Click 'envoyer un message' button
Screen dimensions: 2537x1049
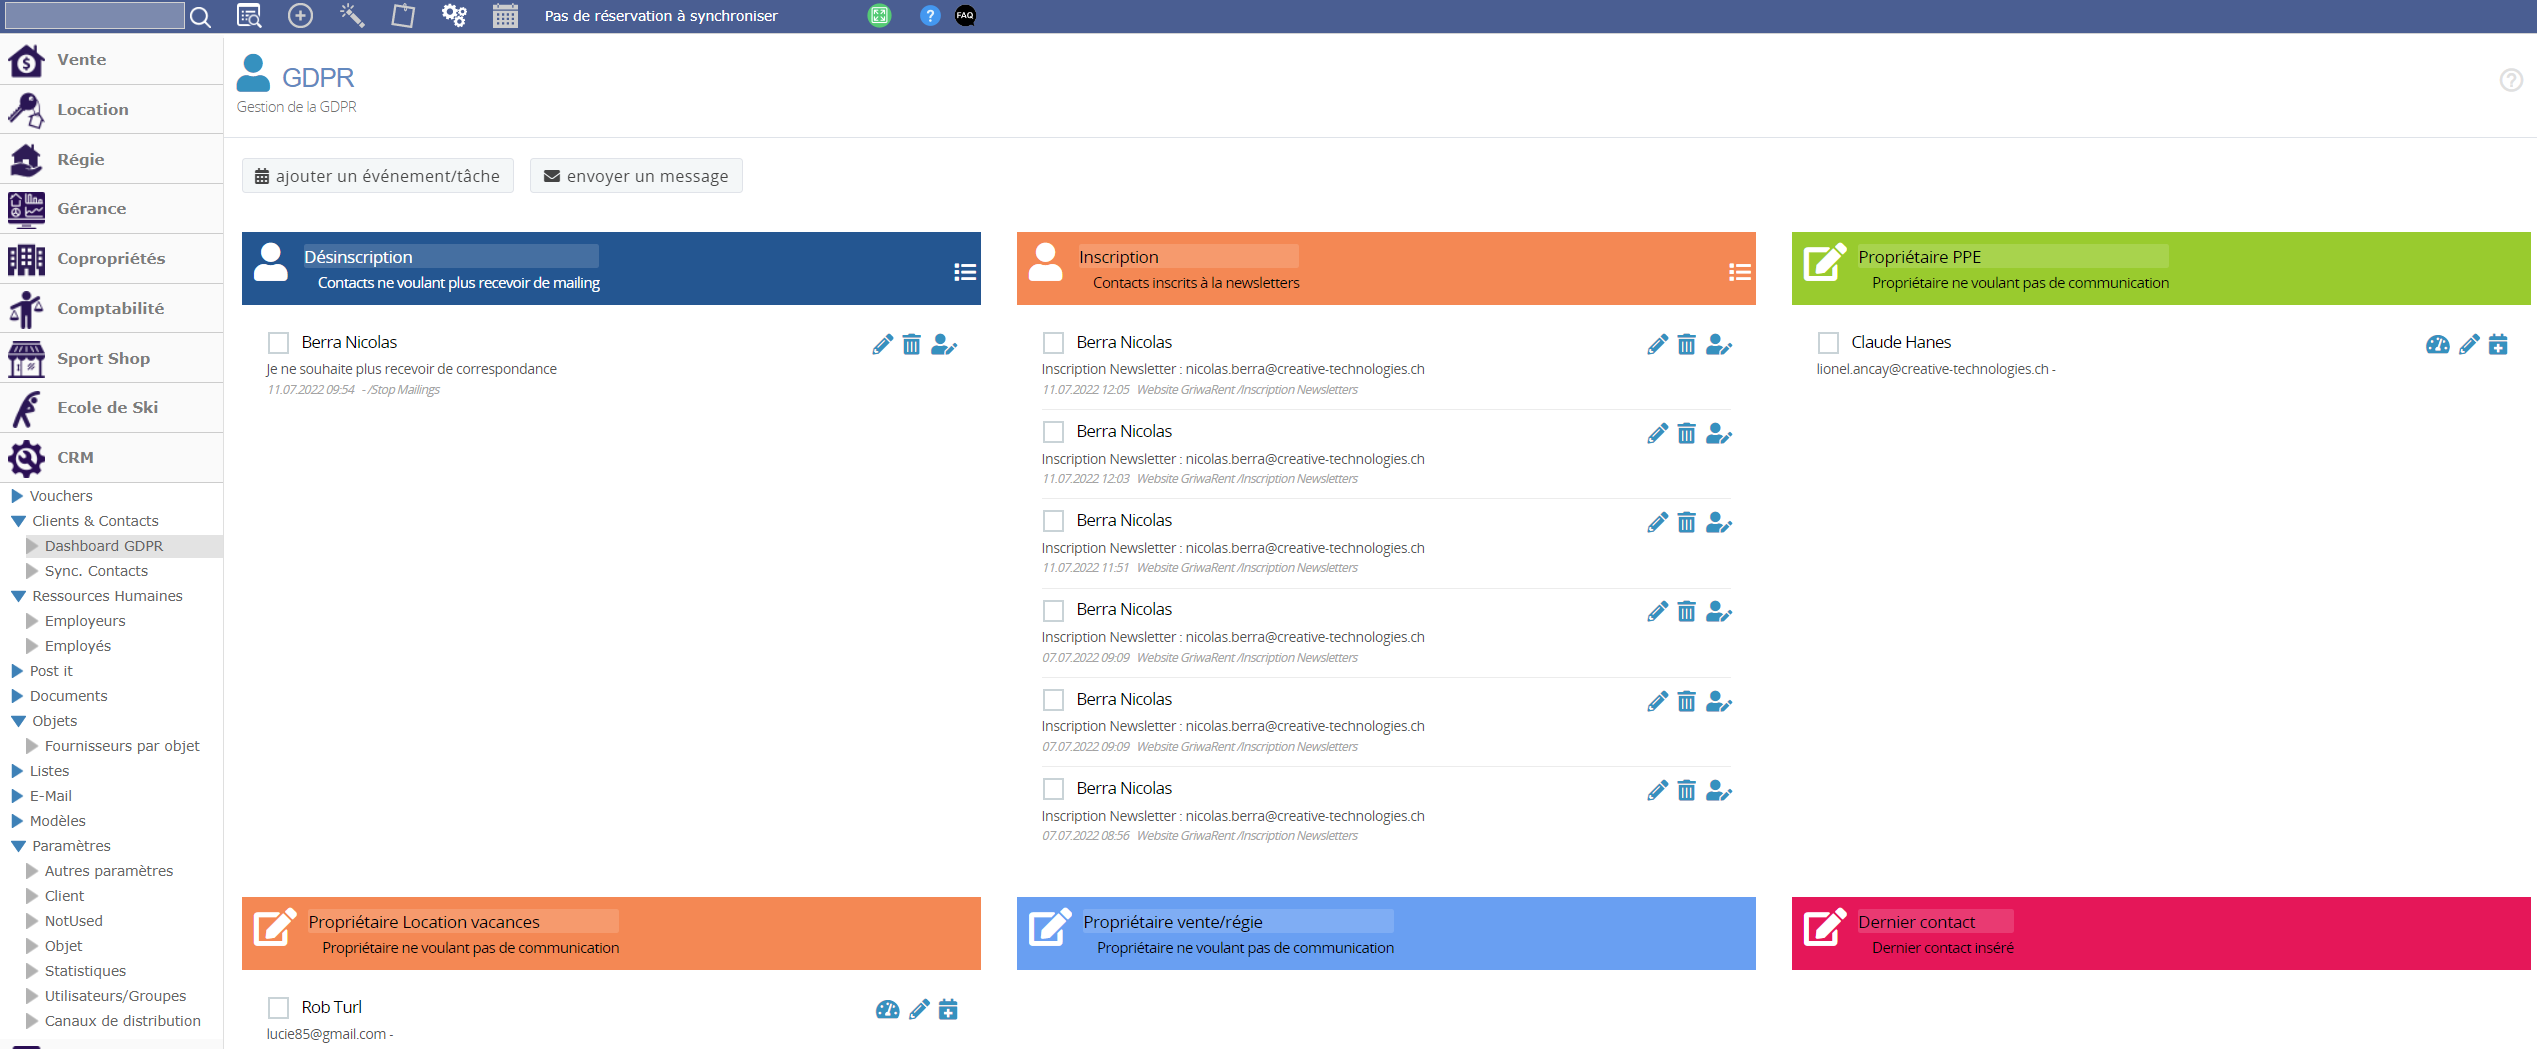click(636, 176)
